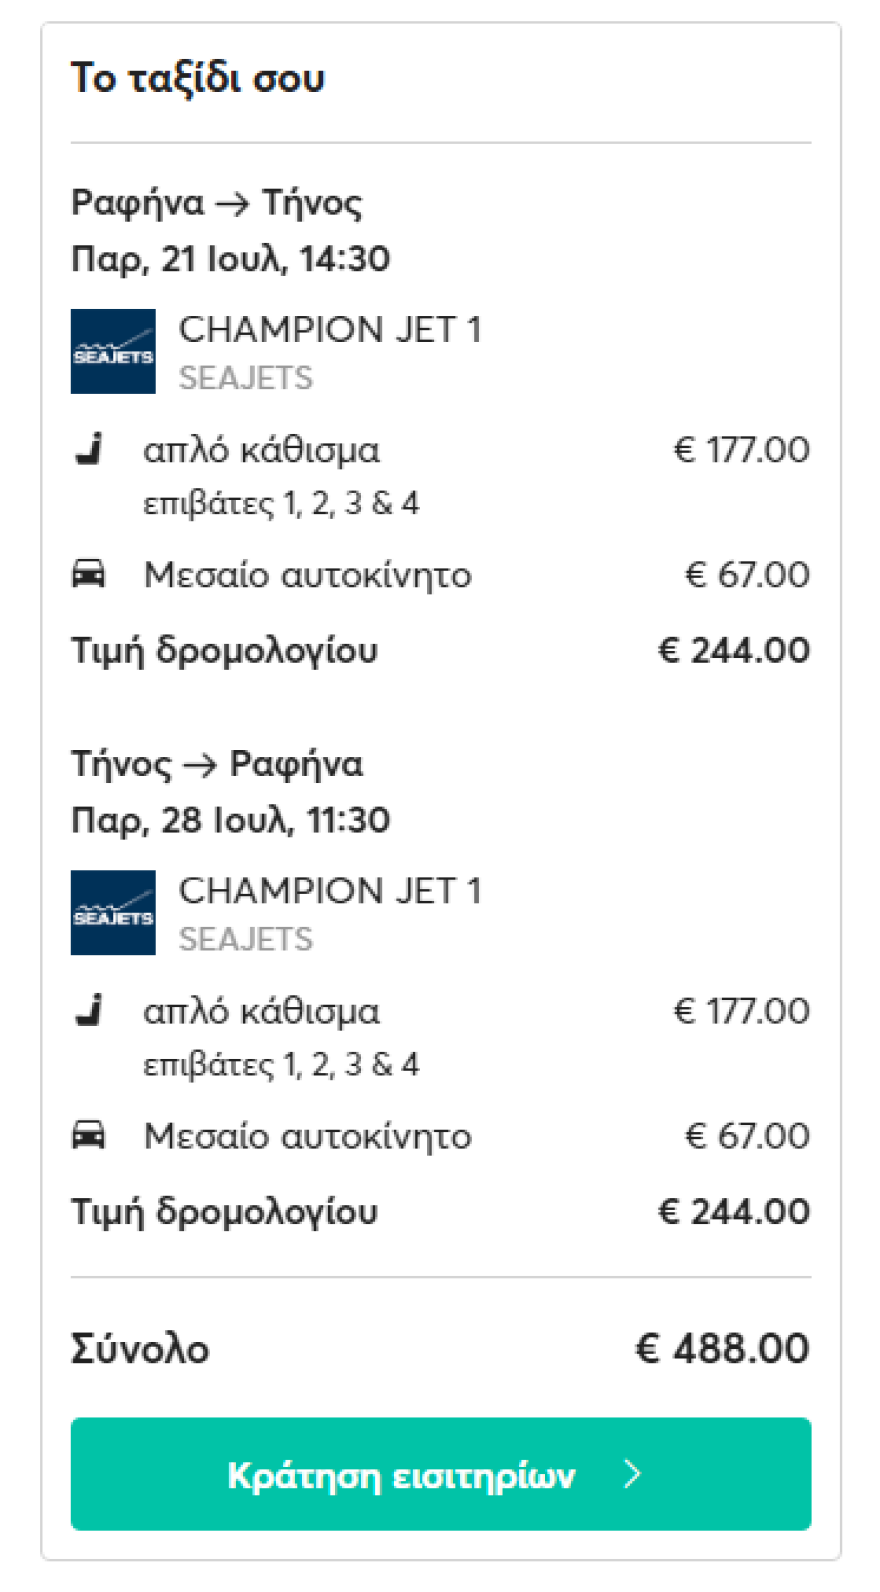Click the CHAMPION JET 1 vessel name link
The image size is (880, 1592).
pos(331,329)
